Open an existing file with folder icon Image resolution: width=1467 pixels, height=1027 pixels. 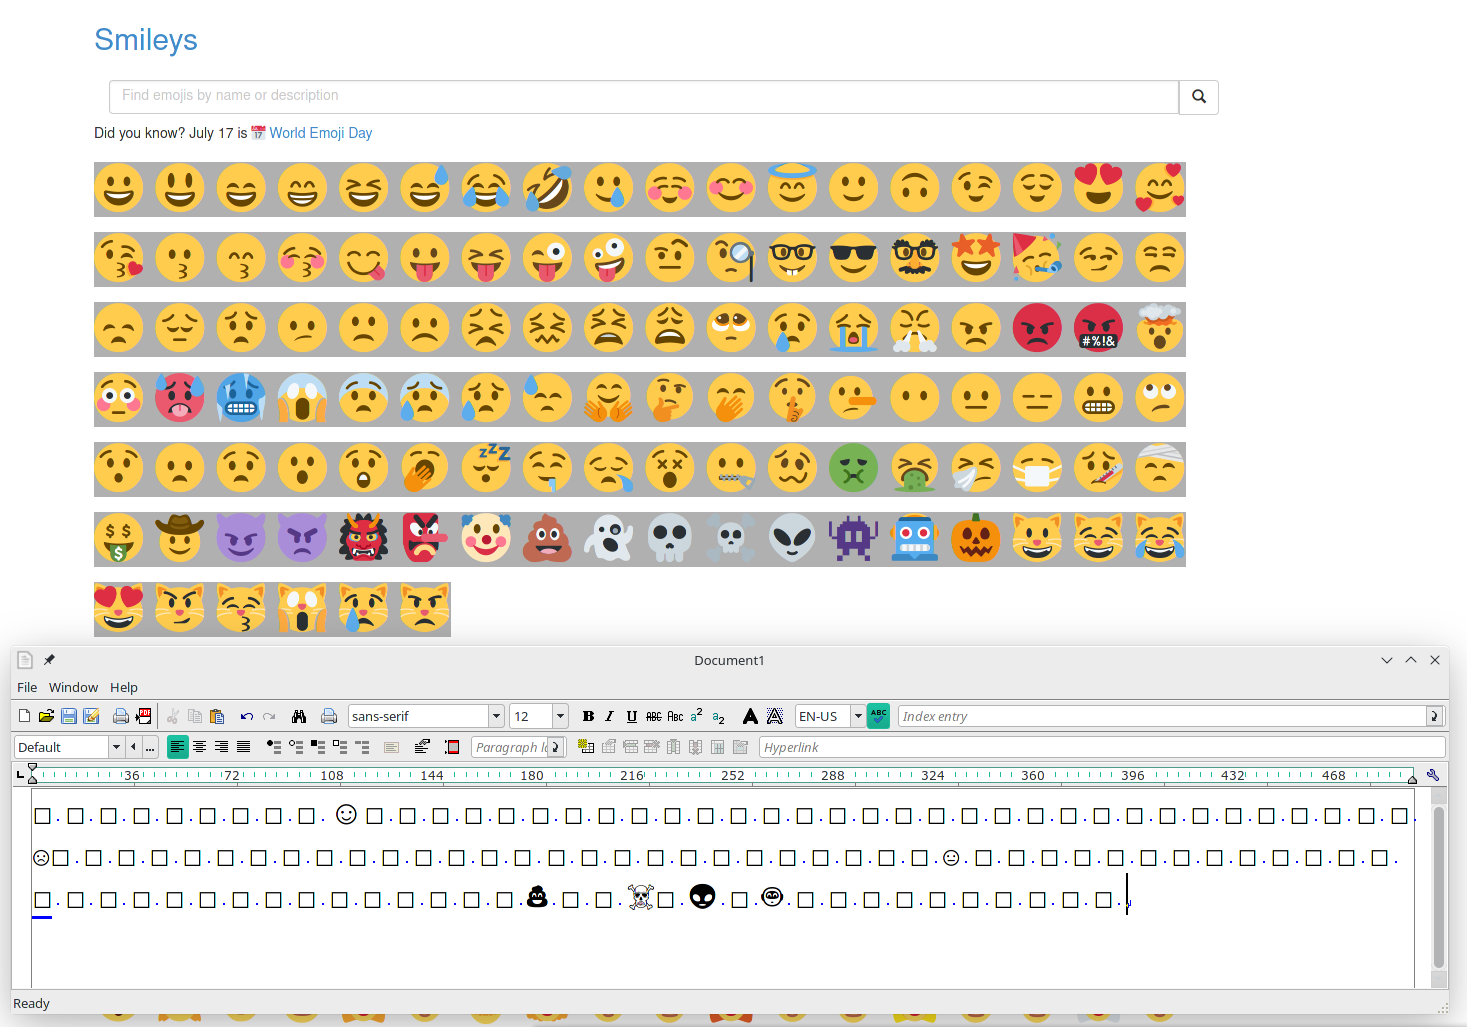(46, 716)
